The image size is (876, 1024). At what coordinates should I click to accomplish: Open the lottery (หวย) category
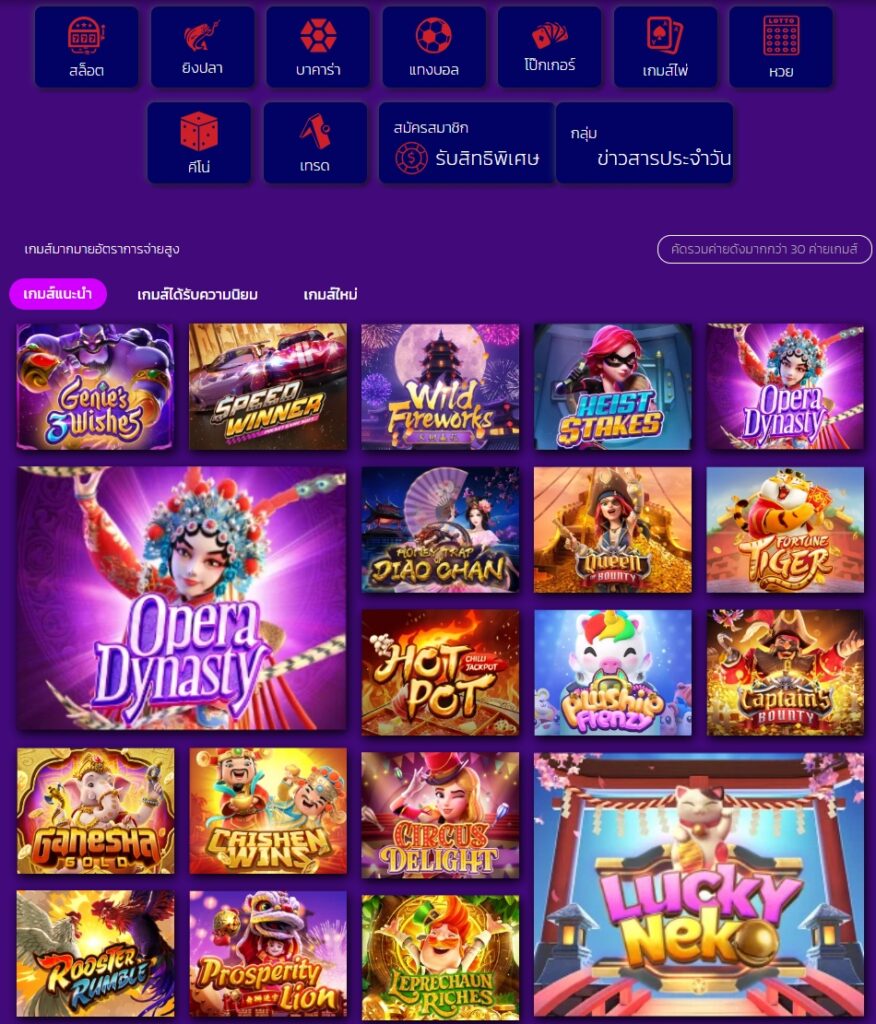781,47
